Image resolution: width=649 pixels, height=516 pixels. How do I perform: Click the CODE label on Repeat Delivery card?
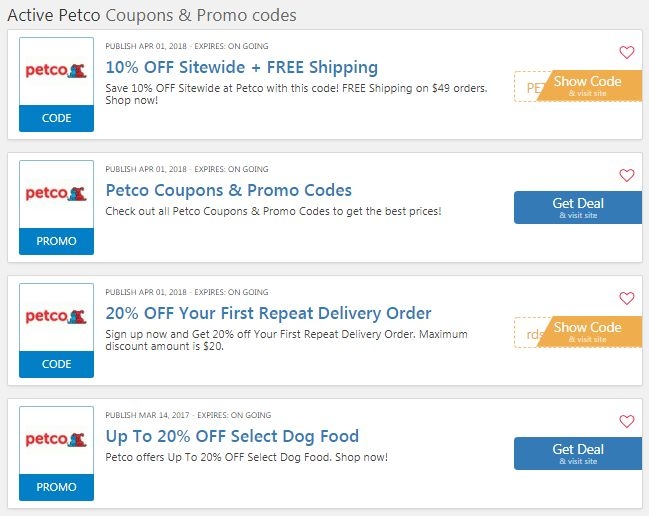point(57,364)
